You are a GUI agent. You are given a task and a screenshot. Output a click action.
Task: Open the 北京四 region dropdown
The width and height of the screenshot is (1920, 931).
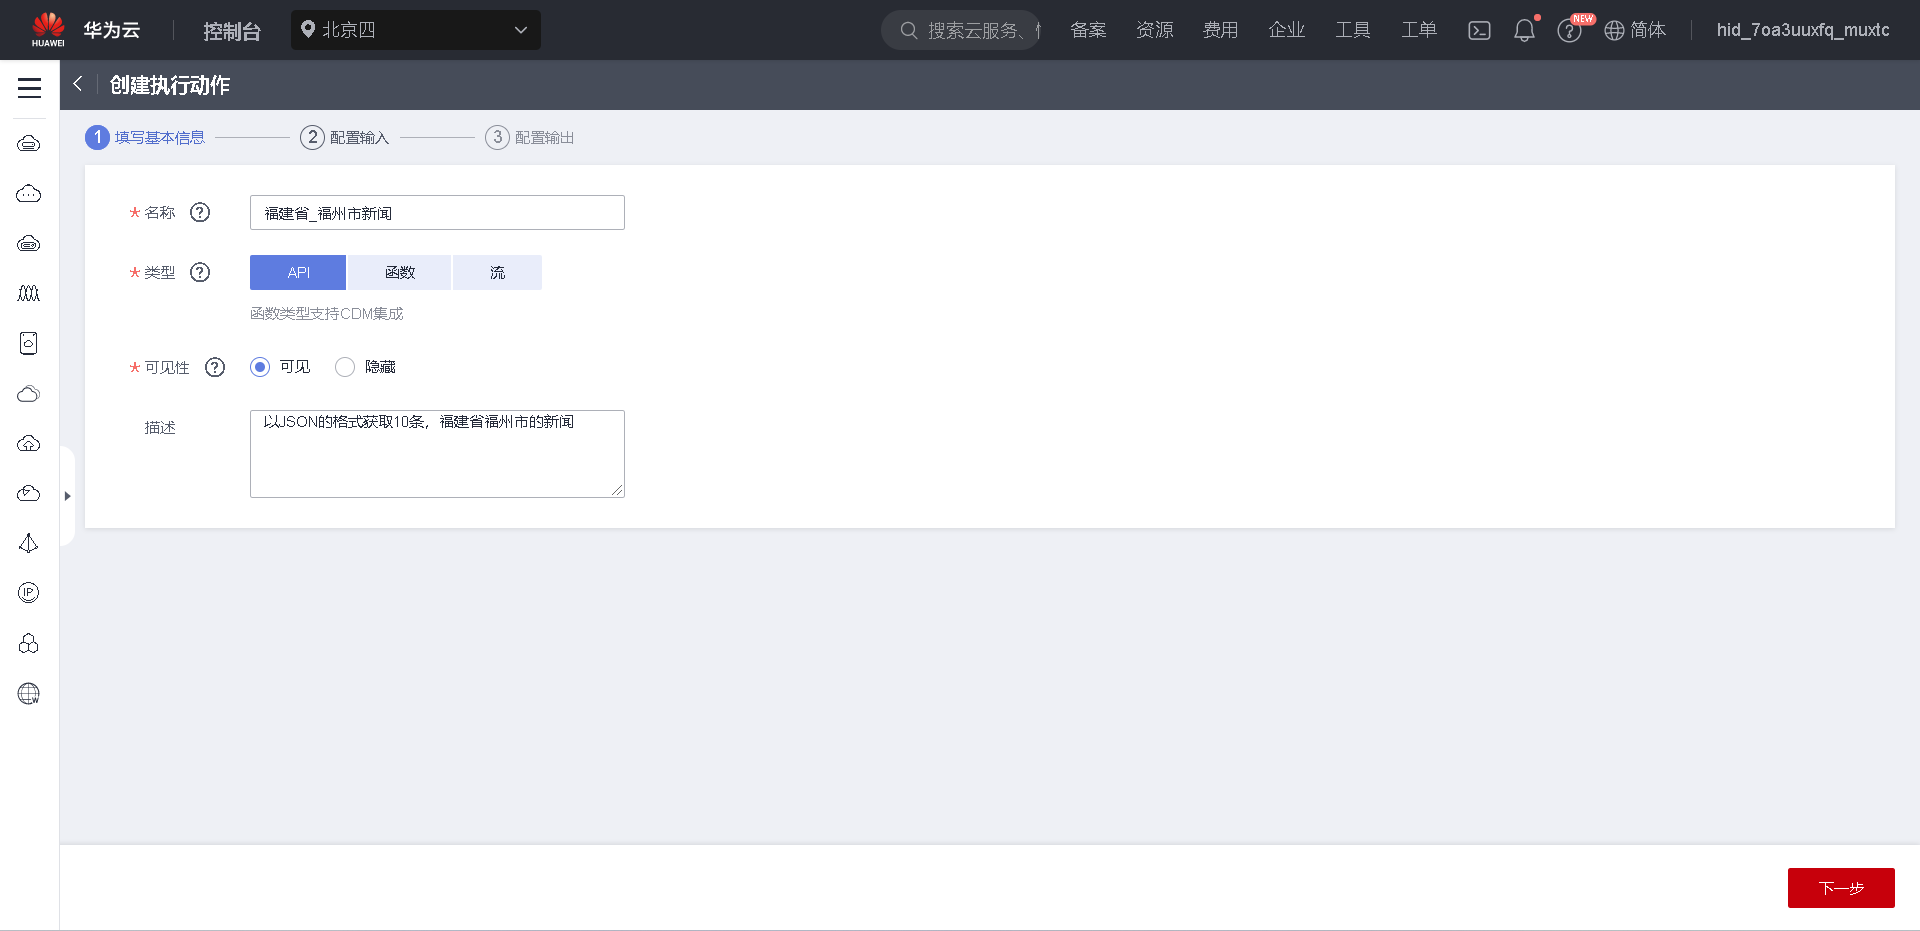coord(416,30)
